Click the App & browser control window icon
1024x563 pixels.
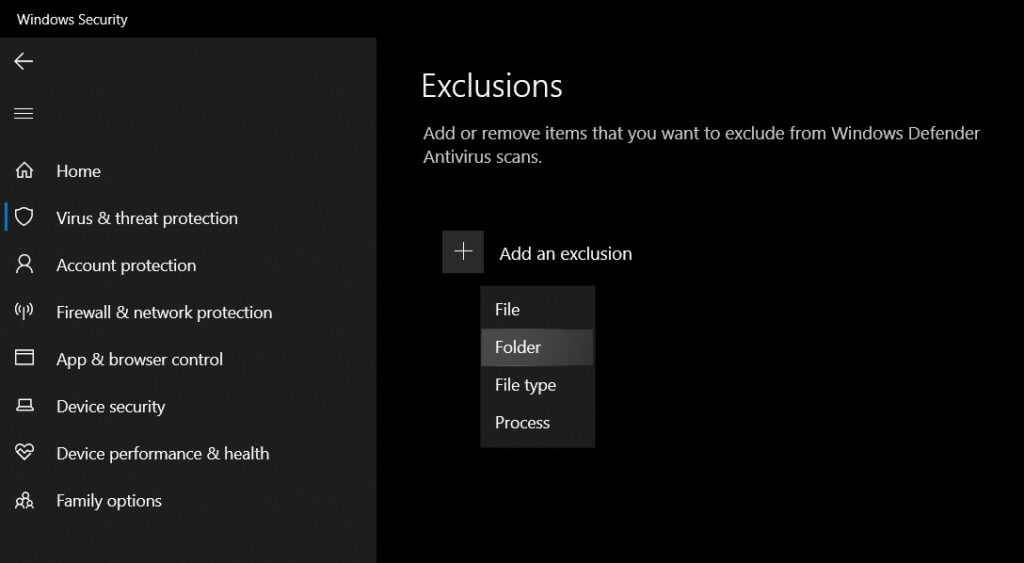pos(24,358)
